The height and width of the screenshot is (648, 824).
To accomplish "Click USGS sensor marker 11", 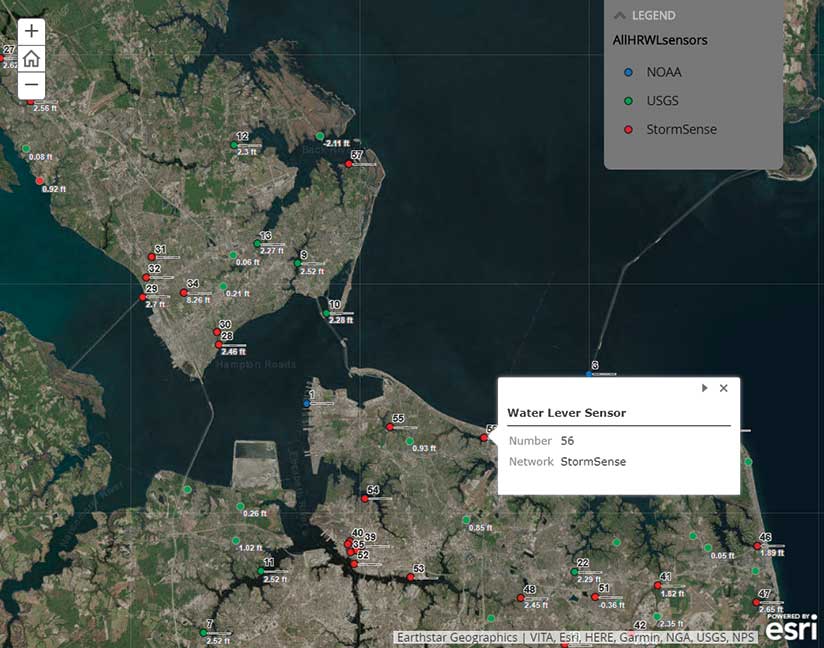I will coord(261,571).
